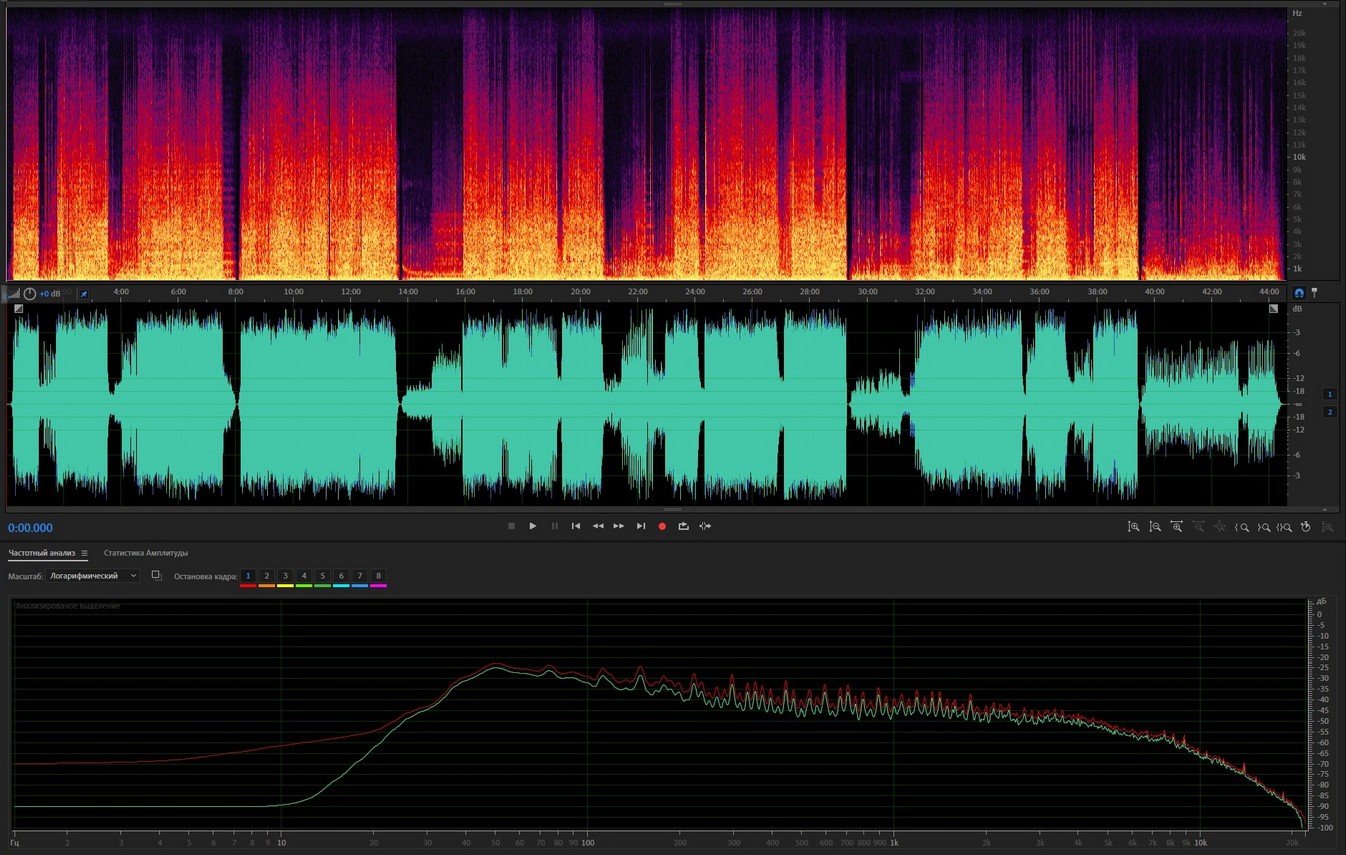Jump to the previous marker in transport
Screen dimensions: 1346x855
[576, 526]
